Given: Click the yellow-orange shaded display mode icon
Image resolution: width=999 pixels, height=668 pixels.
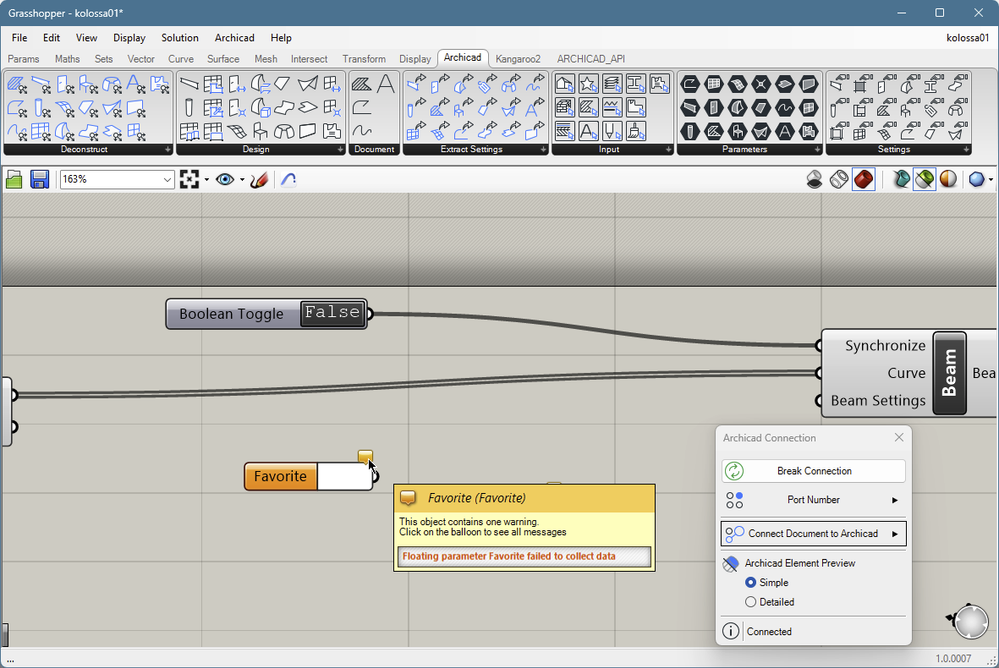Looking at the screenshot, I should point(946,178).
